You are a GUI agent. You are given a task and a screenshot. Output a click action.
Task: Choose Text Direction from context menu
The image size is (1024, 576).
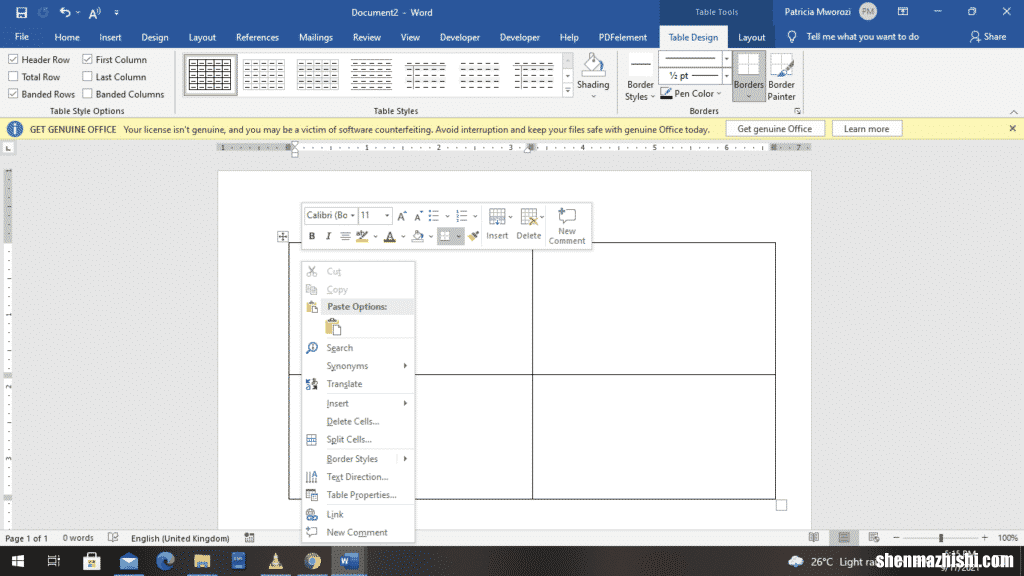pyautogui.click(x=359, y=477)
